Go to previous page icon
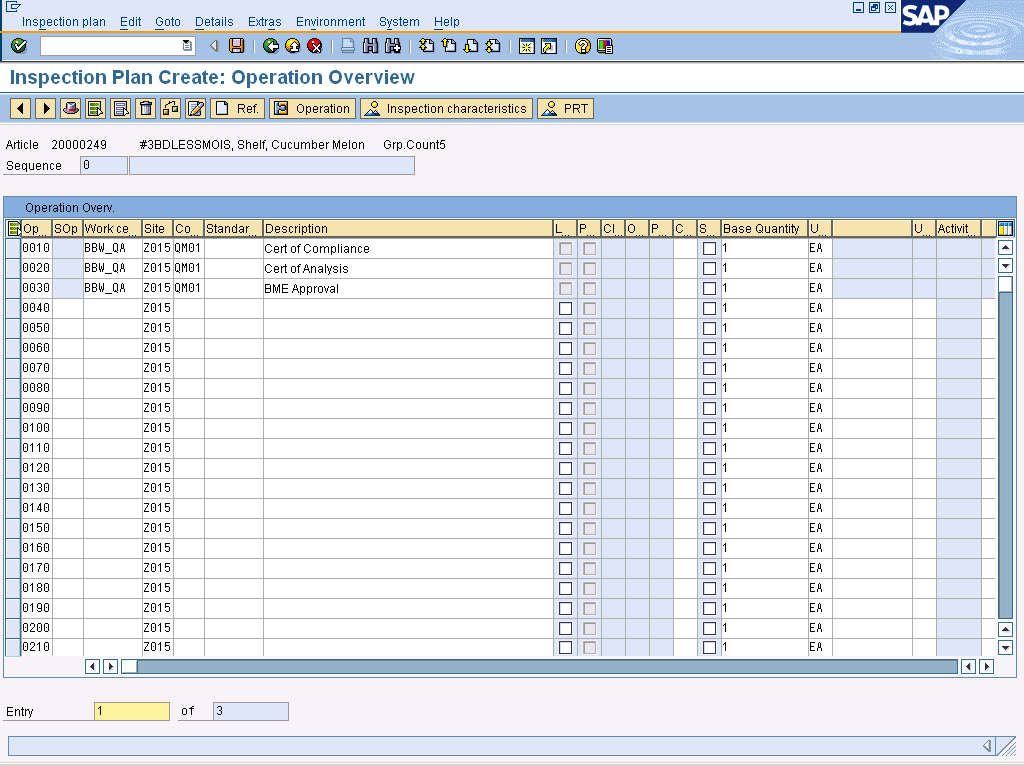 click(449, 46)
